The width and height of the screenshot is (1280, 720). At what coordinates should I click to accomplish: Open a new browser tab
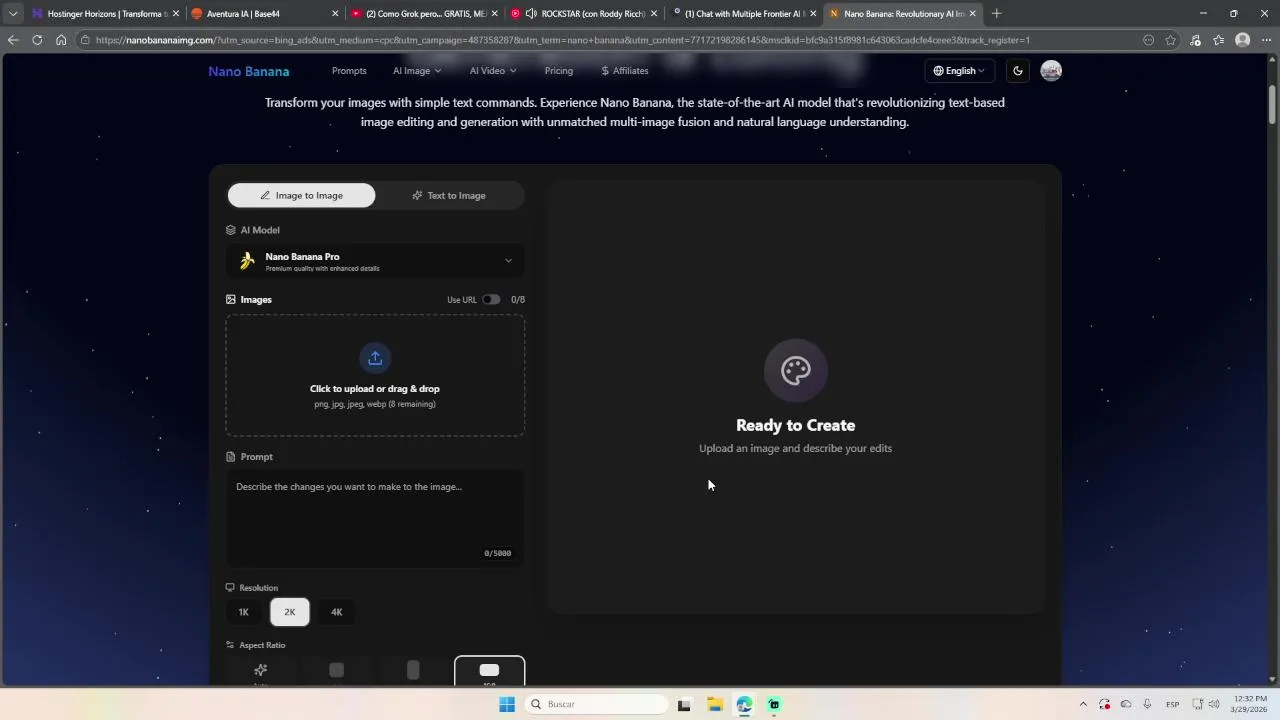coord(996,14)
